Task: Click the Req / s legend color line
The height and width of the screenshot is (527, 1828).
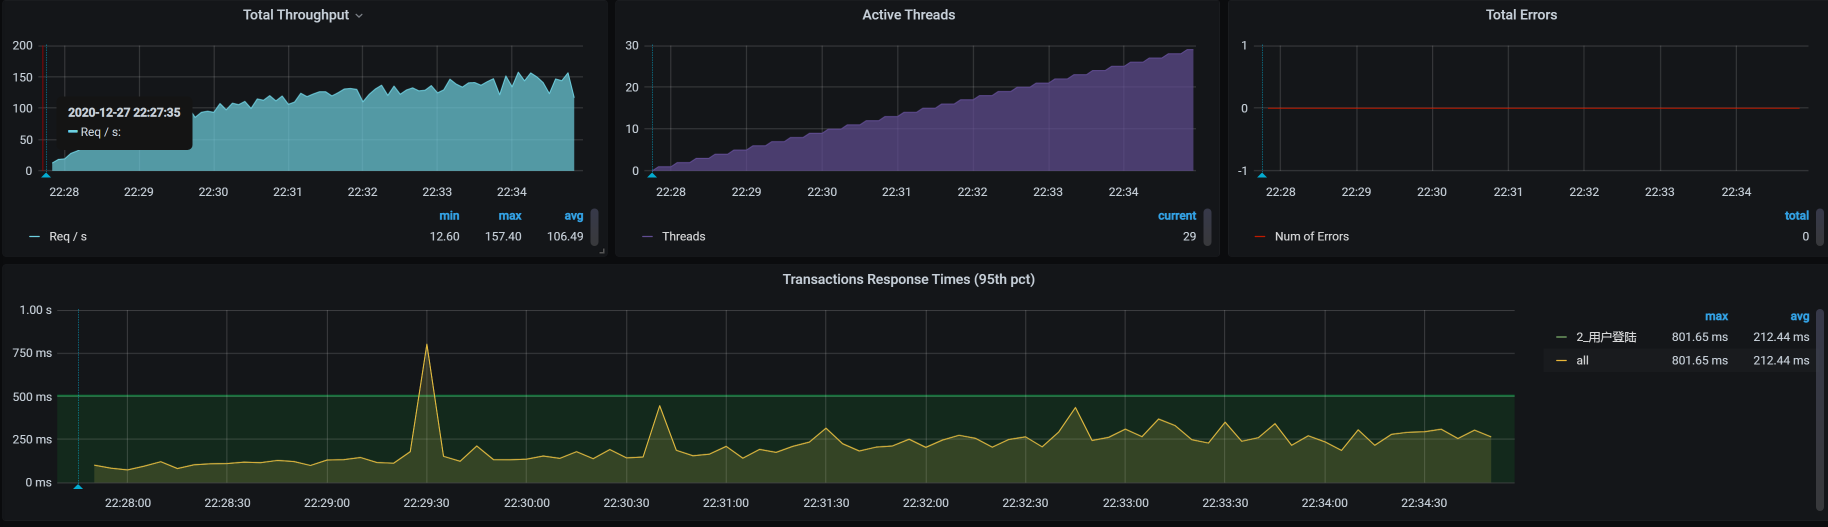Action: tap(35, 237)
